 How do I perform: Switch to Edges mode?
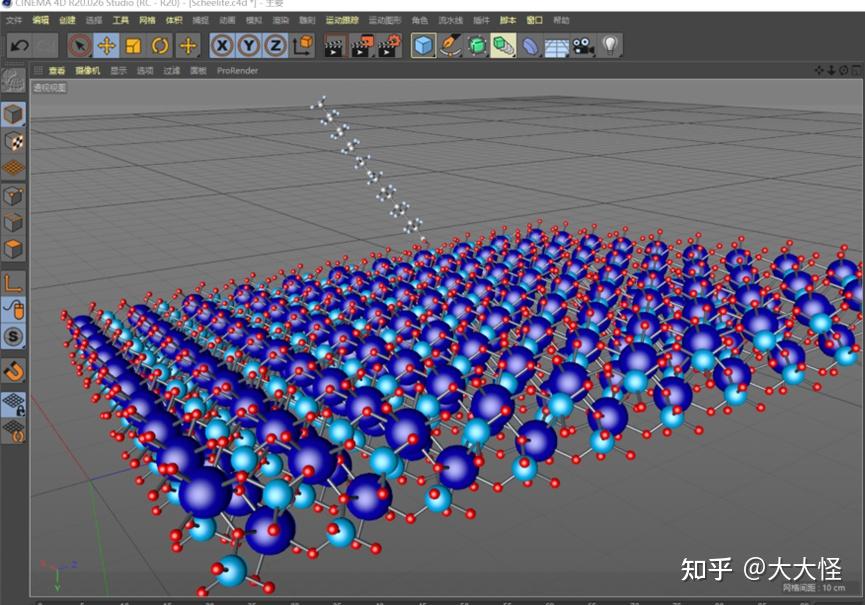click(x=13, y=222)
